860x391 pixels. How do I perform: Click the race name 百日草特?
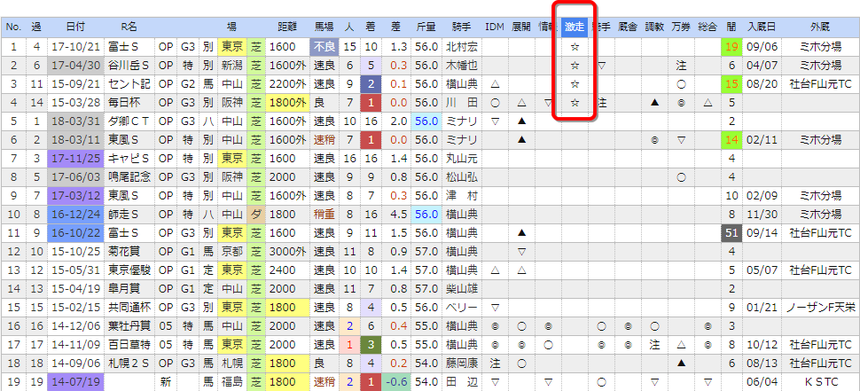pos(129,344)
